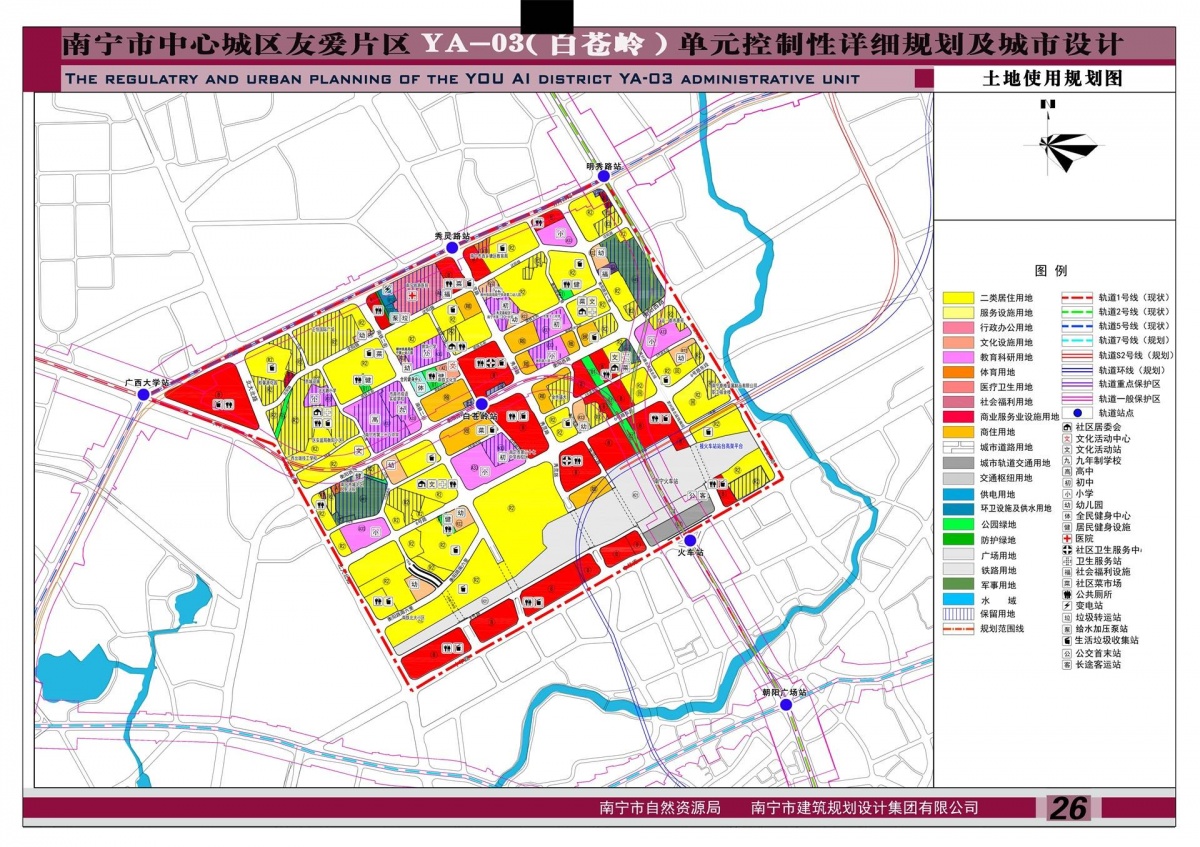The height and width of the screenshot is (847, 1200).
Task: Click the 二类居住用地 yellow legend swatch
Action: pyautogui.click(x=959, y=298)
